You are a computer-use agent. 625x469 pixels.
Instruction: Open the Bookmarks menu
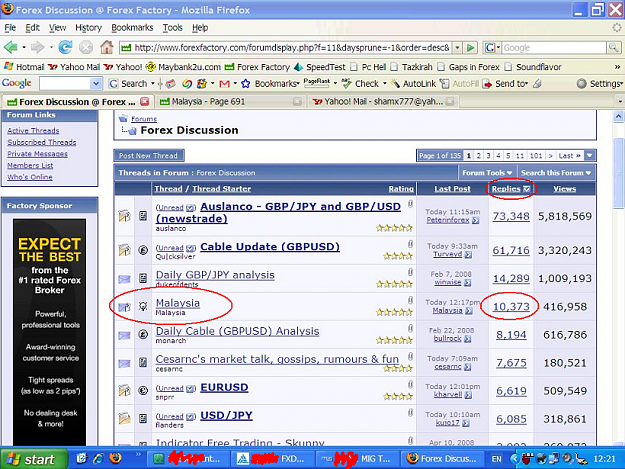pyautogui.click(x=132, y=27)
